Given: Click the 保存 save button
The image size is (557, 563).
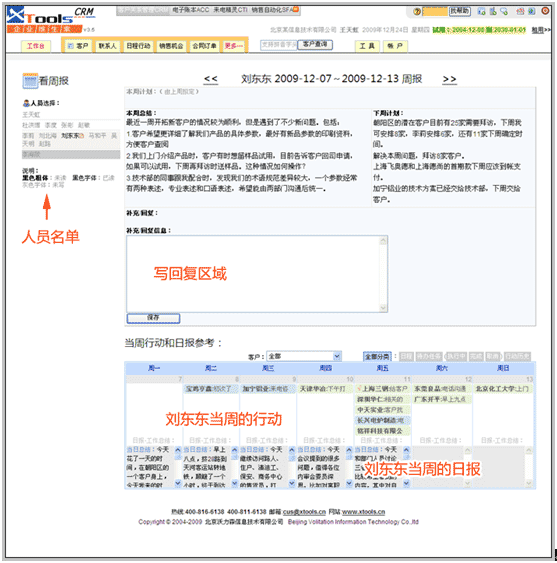Looking at the screenshot, I should click(x=153, y=318).
